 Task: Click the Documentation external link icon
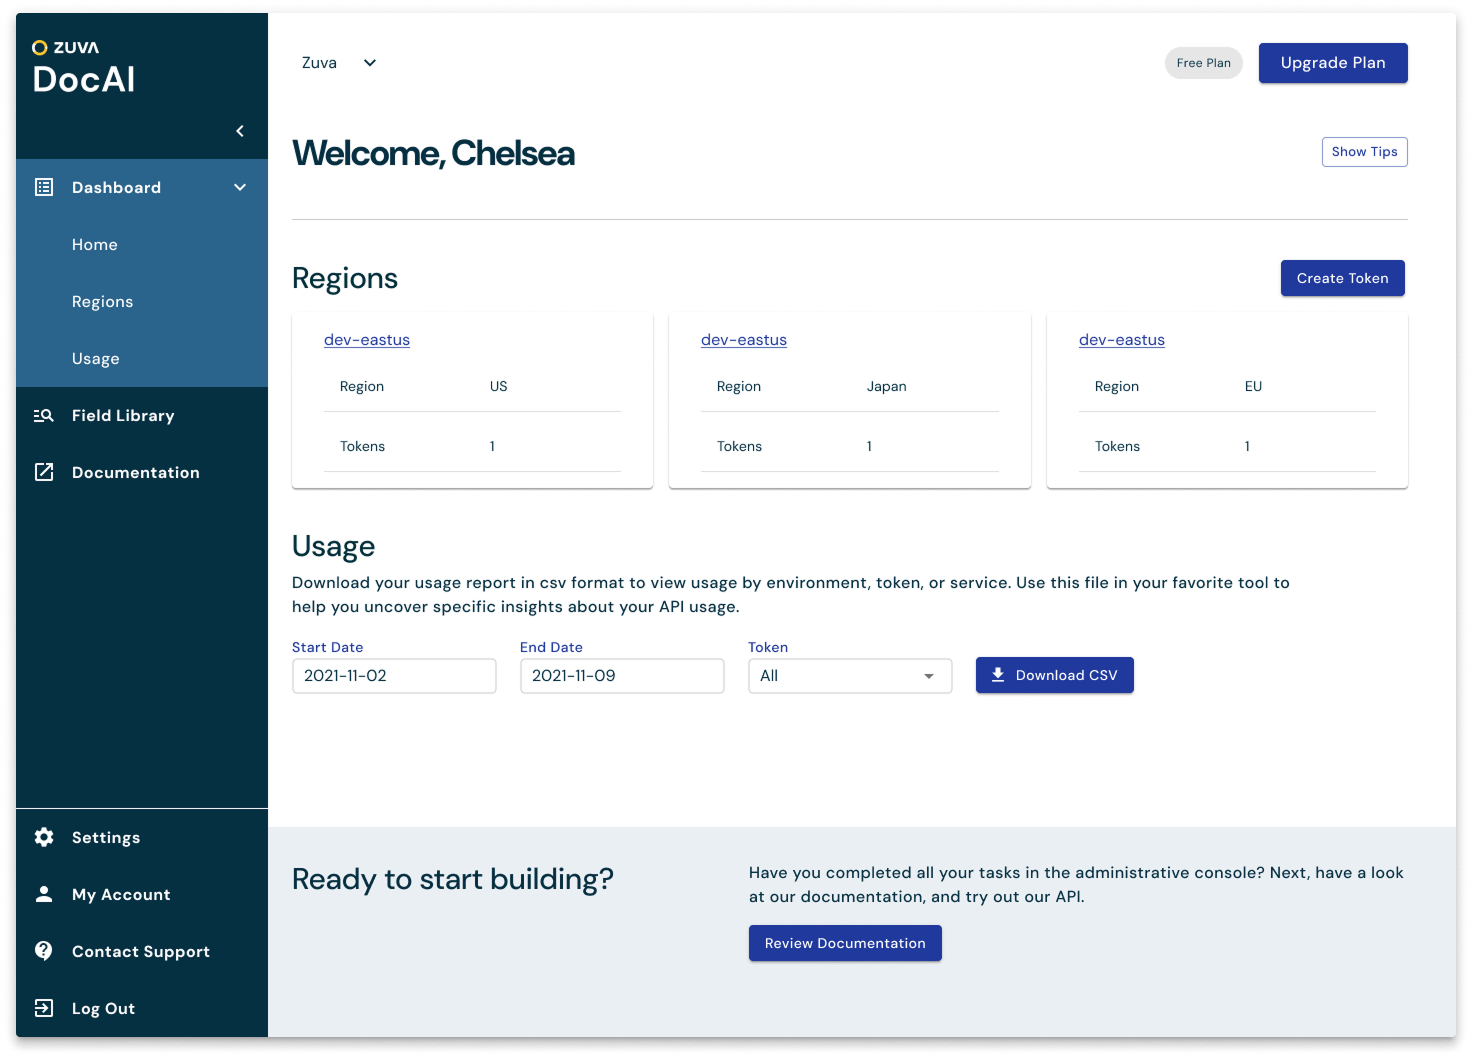[x=44, y=472]
